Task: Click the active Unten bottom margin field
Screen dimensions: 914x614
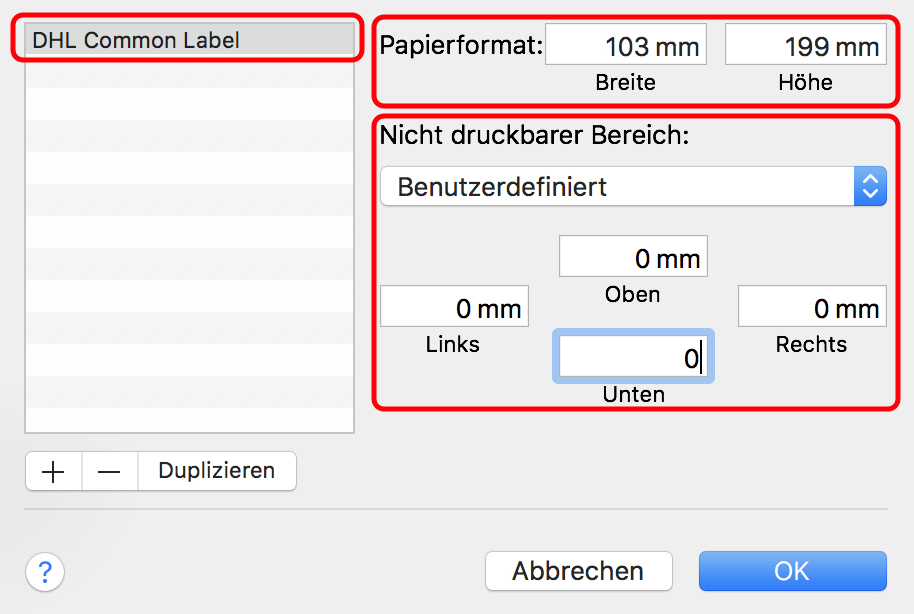Action: pos(633,356)
